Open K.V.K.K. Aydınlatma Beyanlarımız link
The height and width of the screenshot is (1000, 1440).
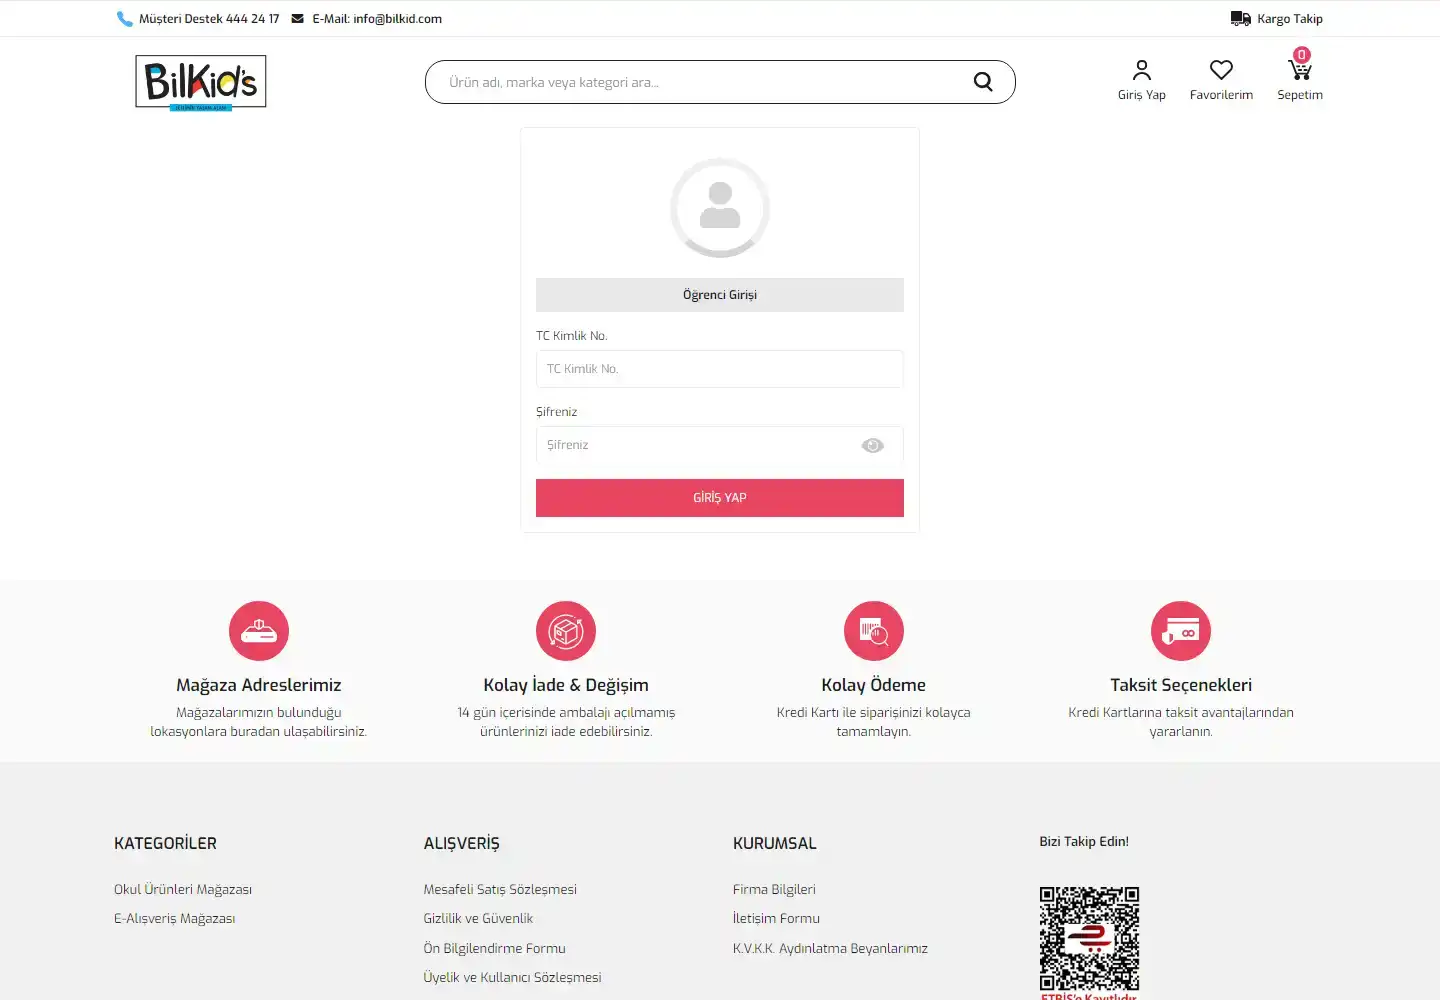pos(830,948)
